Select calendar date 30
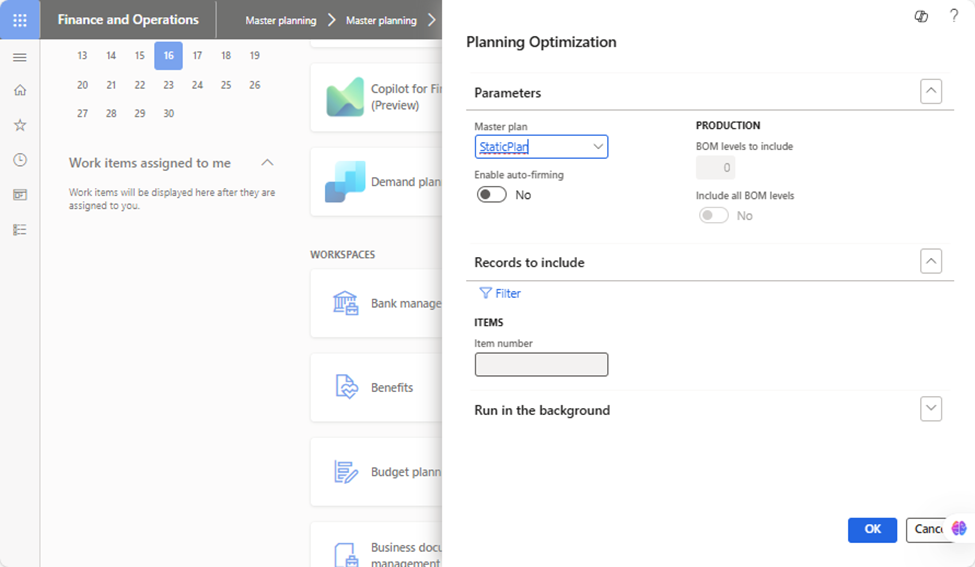The image size is (975, 567). coord(169,113)
